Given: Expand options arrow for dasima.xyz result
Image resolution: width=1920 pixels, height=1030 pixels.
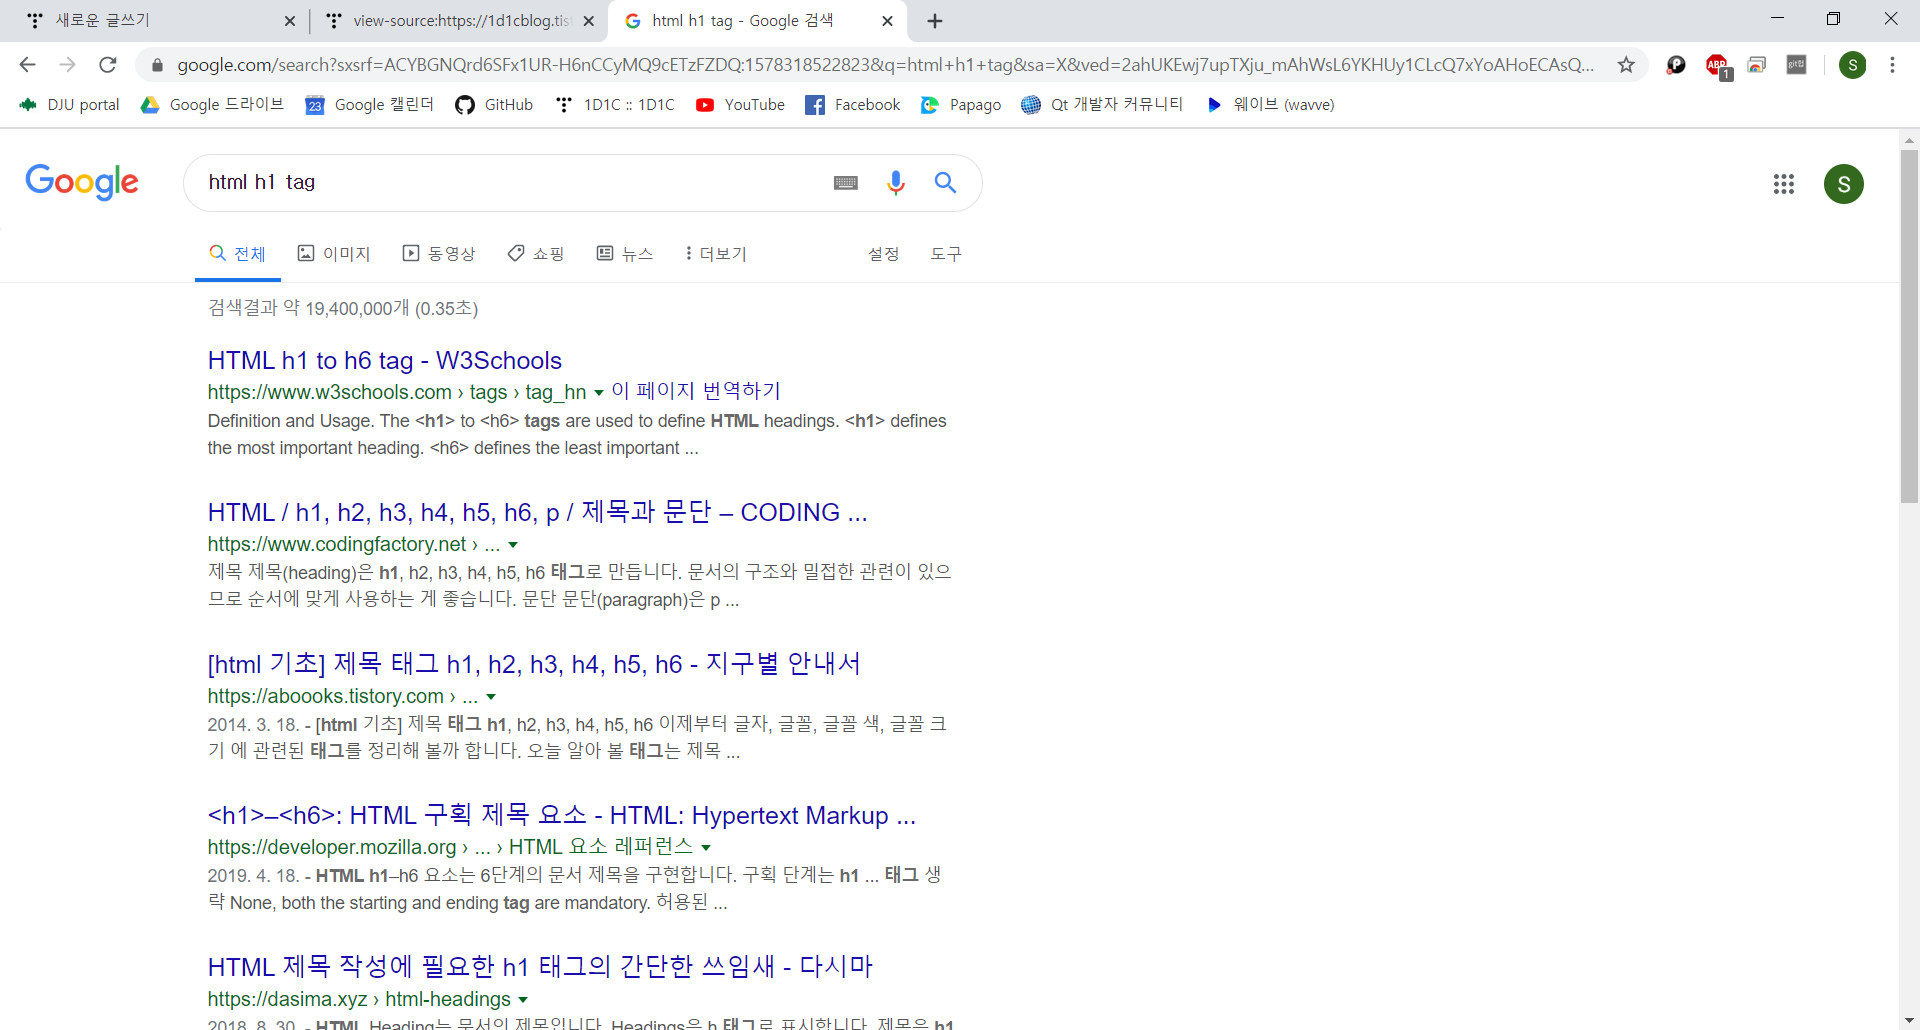Looking at the screenshot, I should coord(523,1000).
